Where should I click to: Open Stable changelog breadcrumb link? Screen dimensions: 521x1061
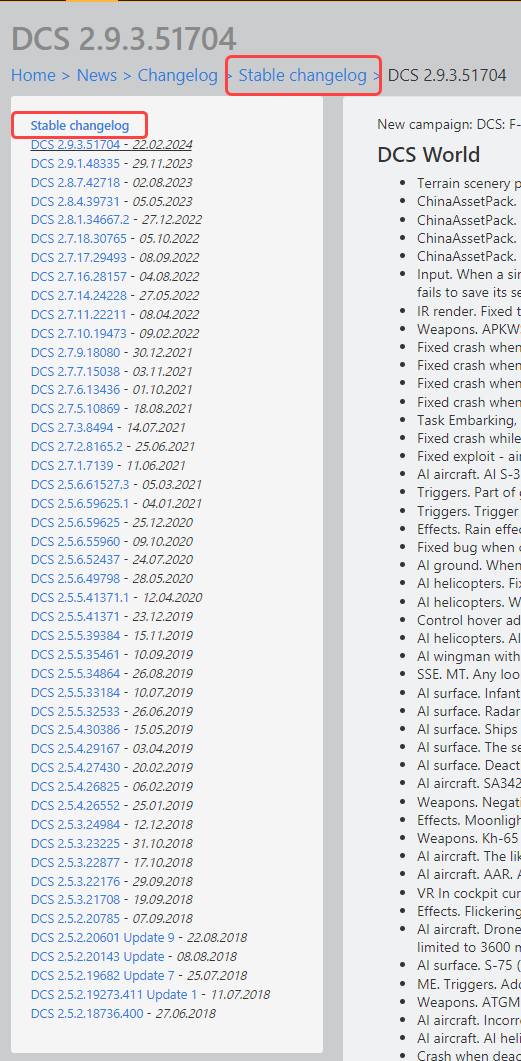302,75
